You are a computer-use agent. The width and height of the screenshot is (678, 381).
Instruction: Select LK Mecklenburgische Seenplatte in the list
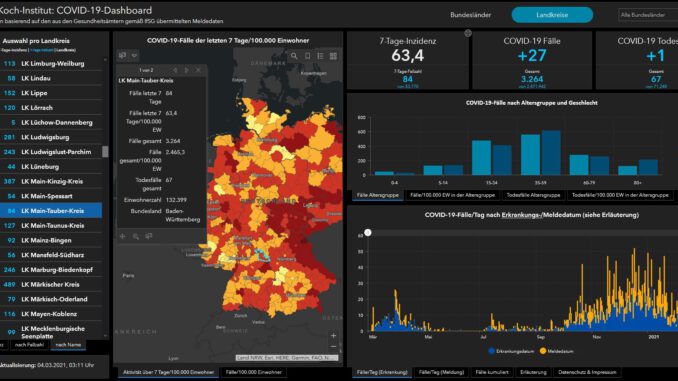51,332
